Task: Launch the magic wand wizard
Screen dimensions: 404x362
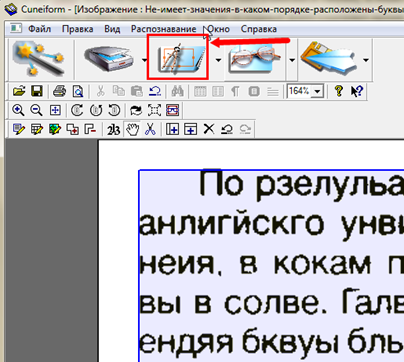Action: click(x=38, y=59)
